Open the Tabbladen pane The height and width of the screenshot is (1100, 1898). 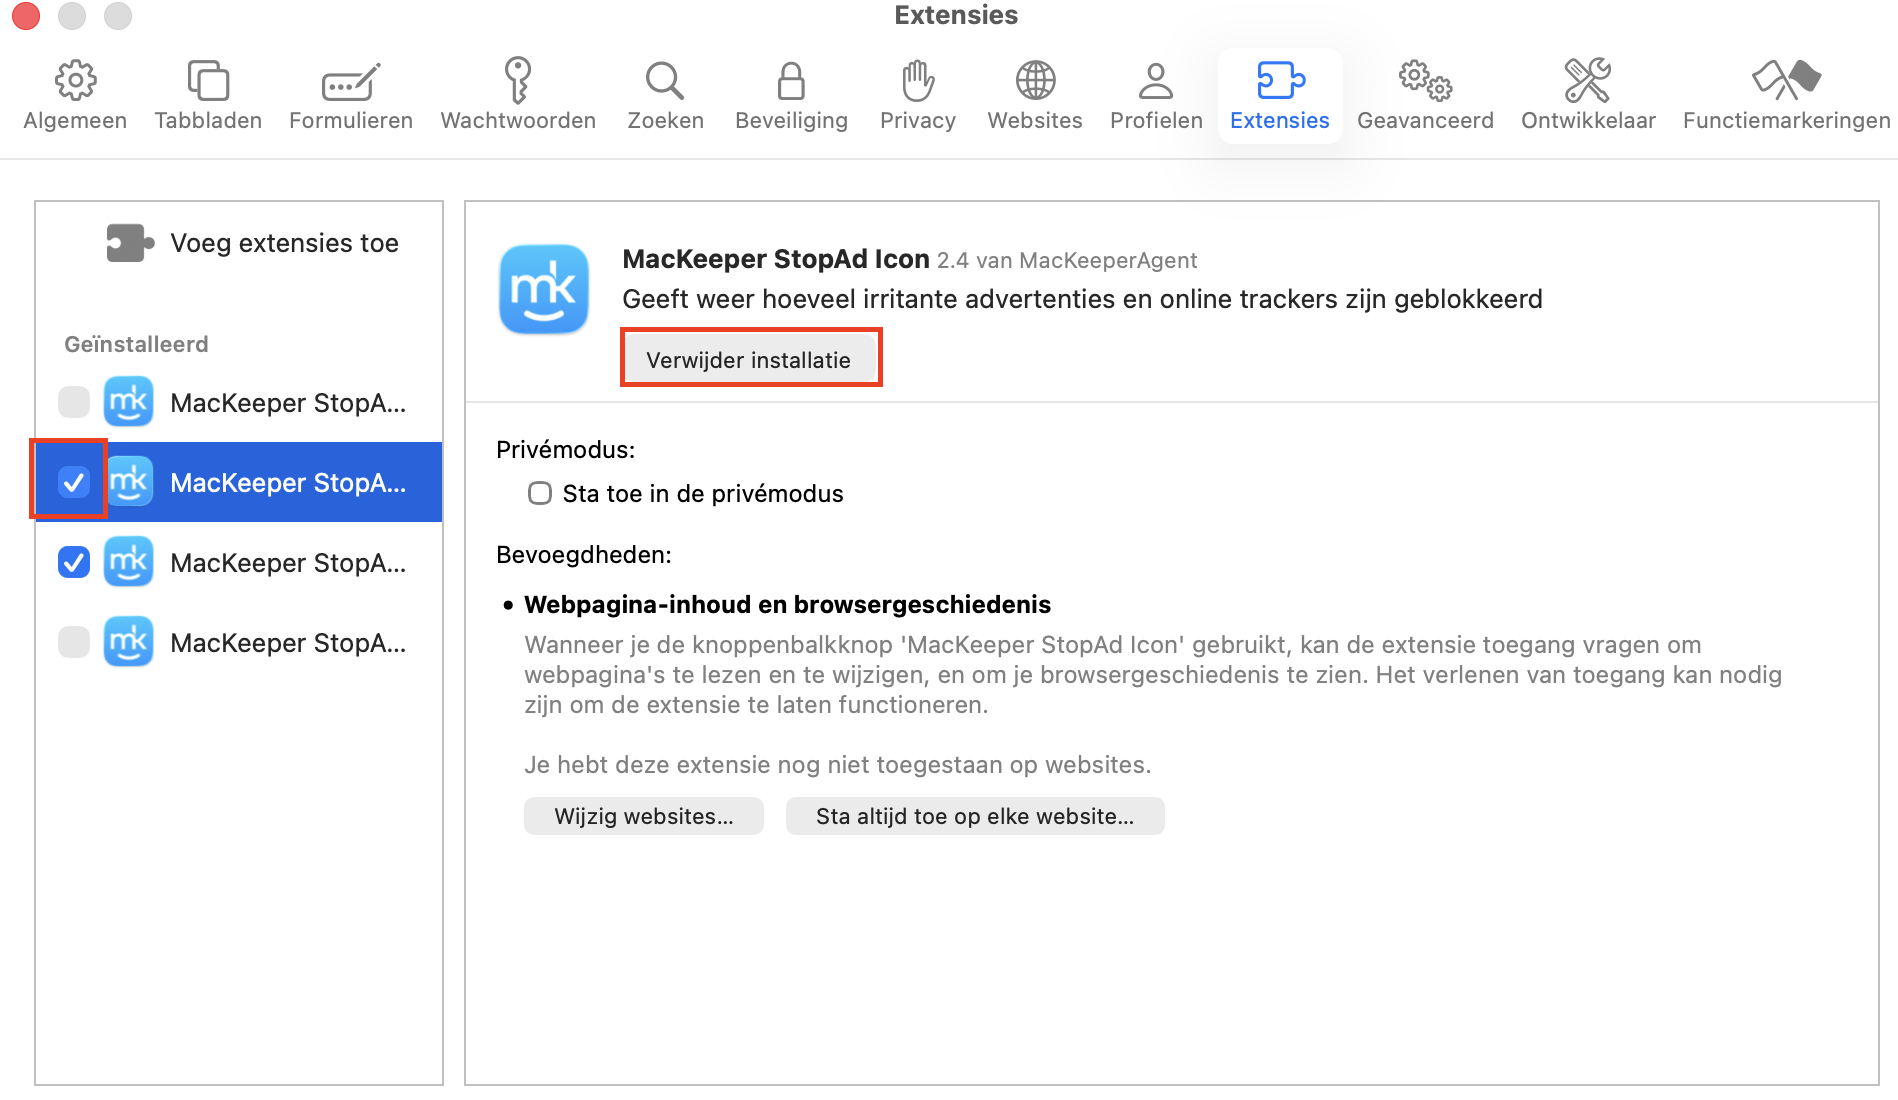coord(207,93)
